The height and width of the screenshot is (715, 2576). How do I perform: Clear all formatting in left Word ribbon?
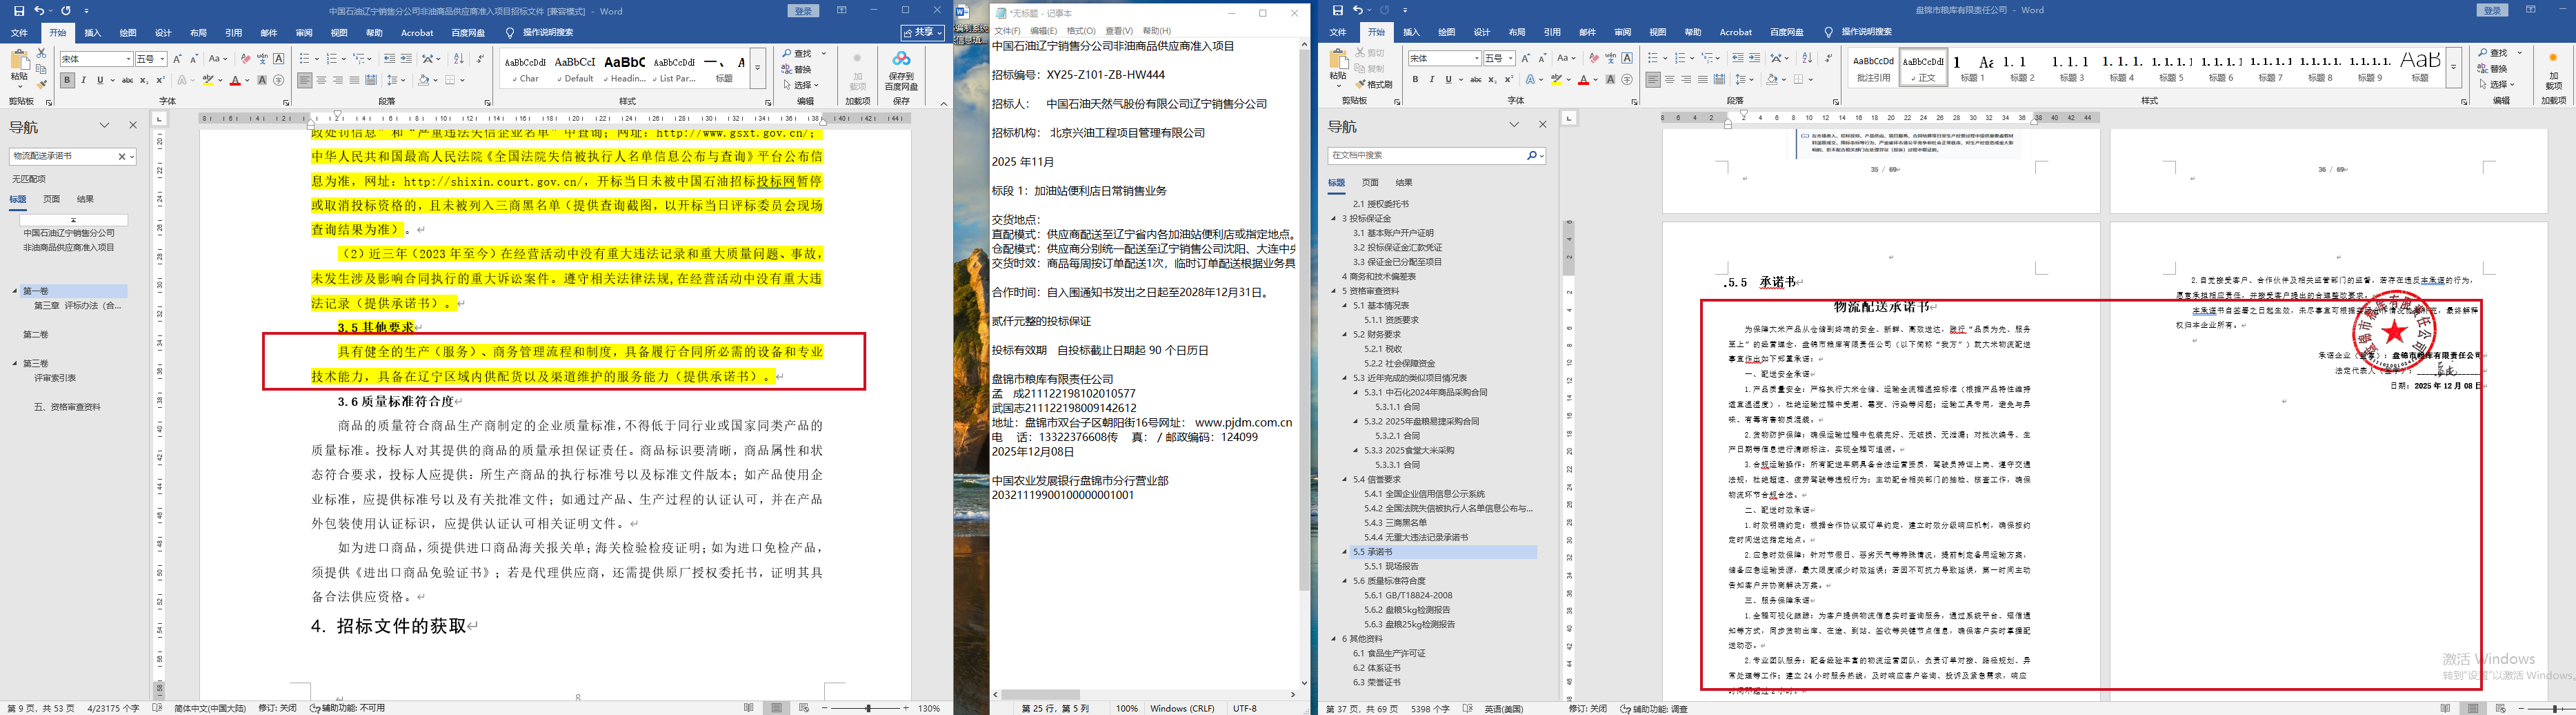click(245, 59)
